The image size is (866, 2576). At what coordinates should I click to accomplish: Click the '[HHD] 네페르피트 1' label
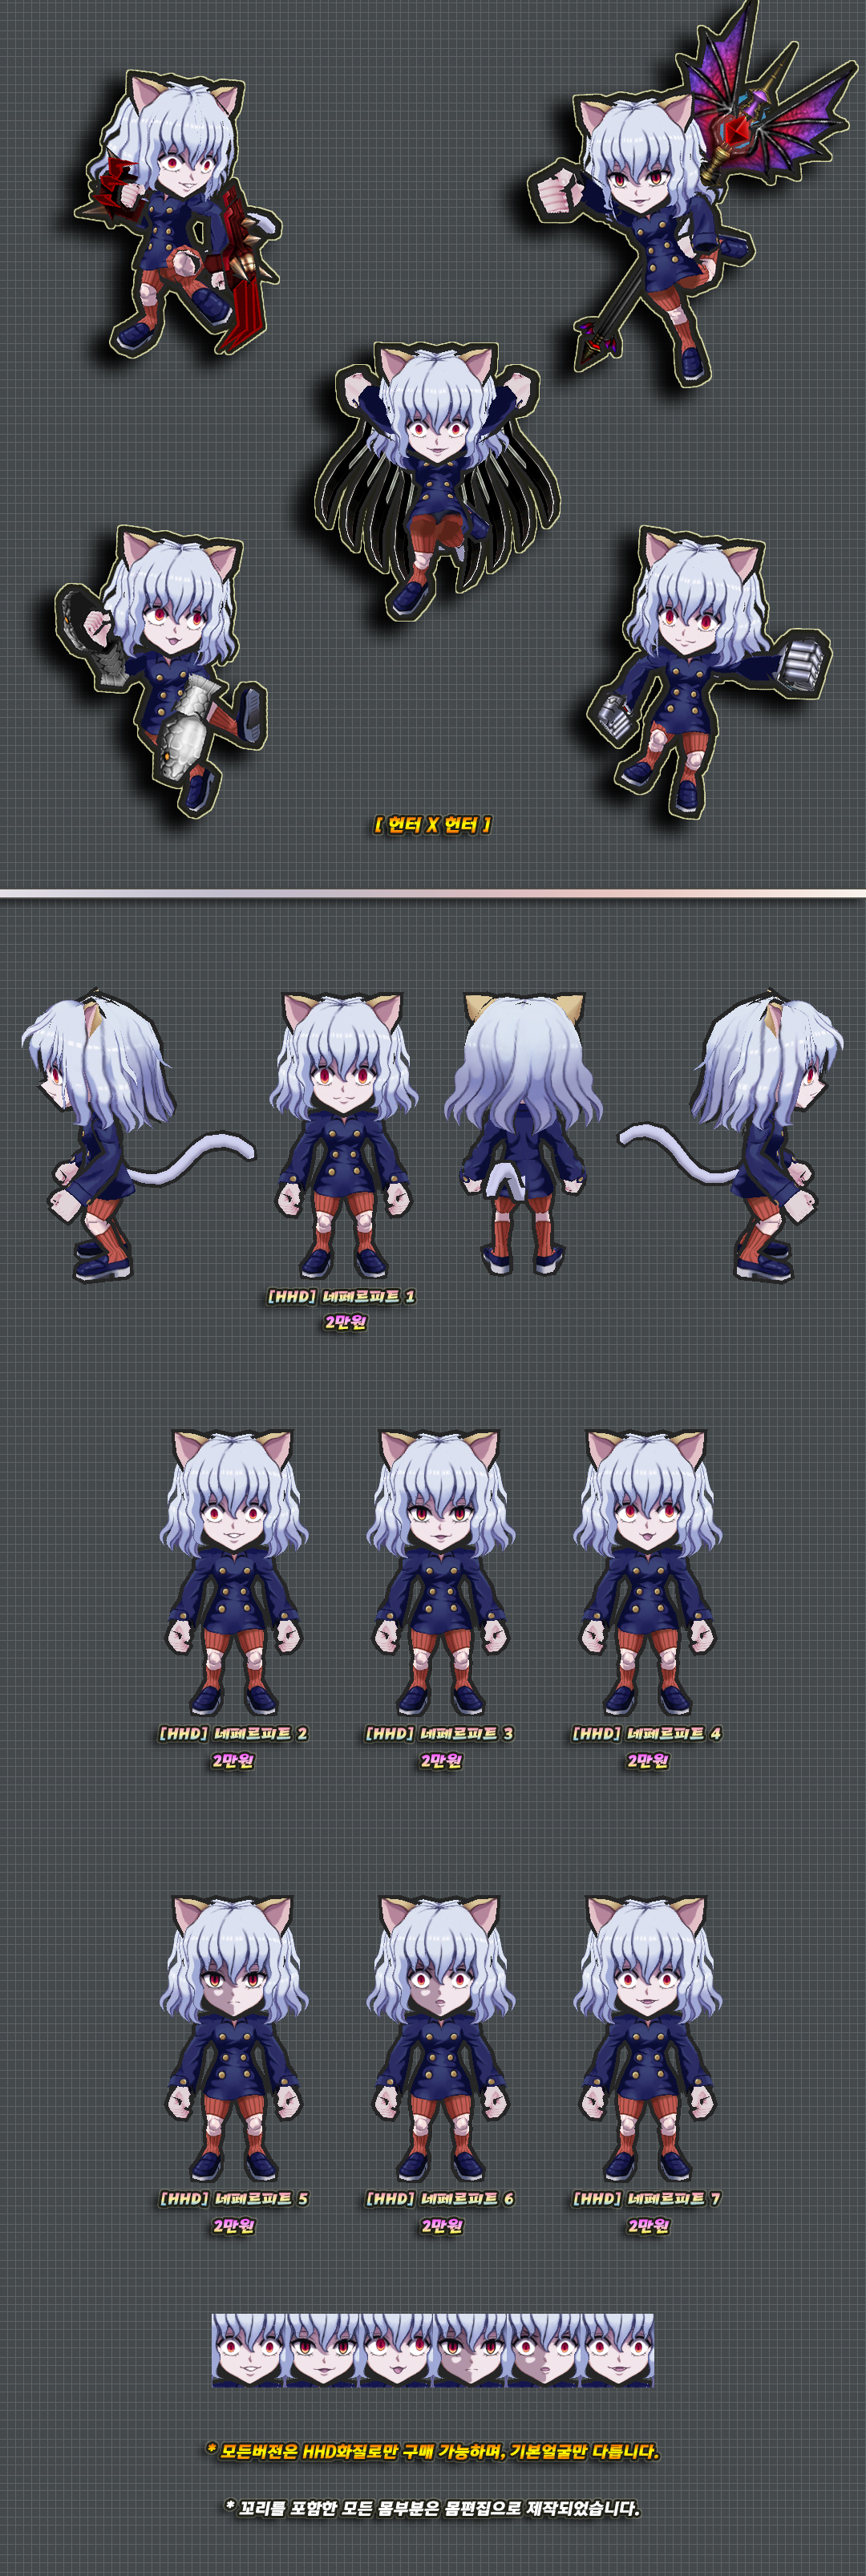click(x=341, y=1296)
